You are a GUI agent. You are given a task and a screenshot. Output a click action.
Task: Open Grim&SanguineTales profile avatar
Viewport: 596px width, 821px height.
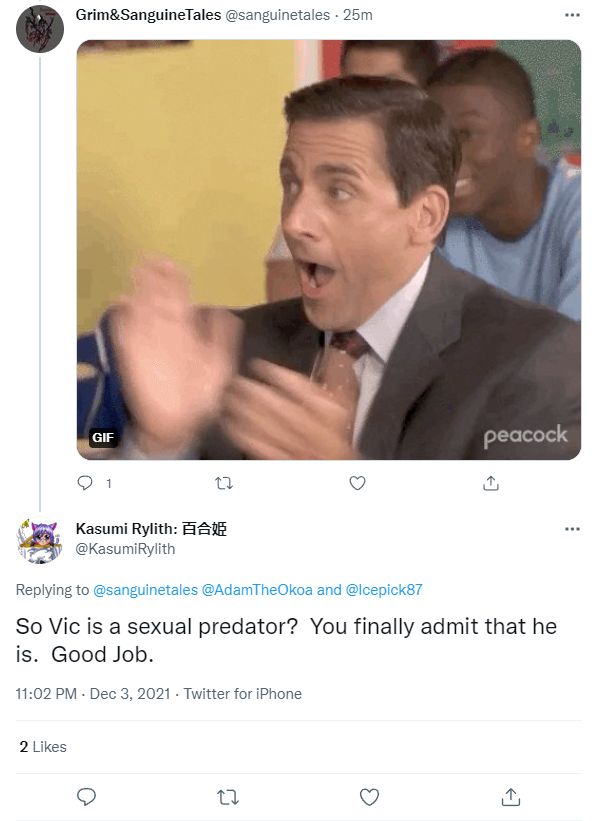(40, 29)
